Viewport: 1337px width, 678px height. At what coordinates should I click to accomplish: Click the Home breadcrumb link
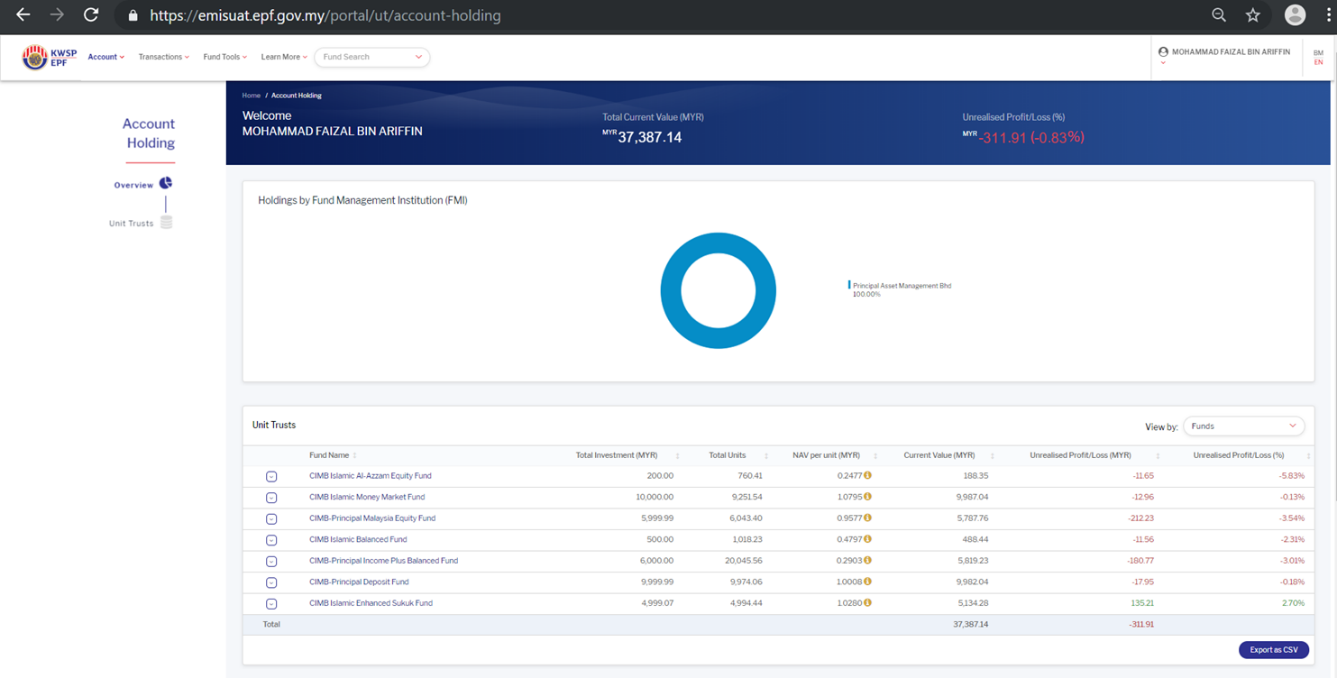251,95
